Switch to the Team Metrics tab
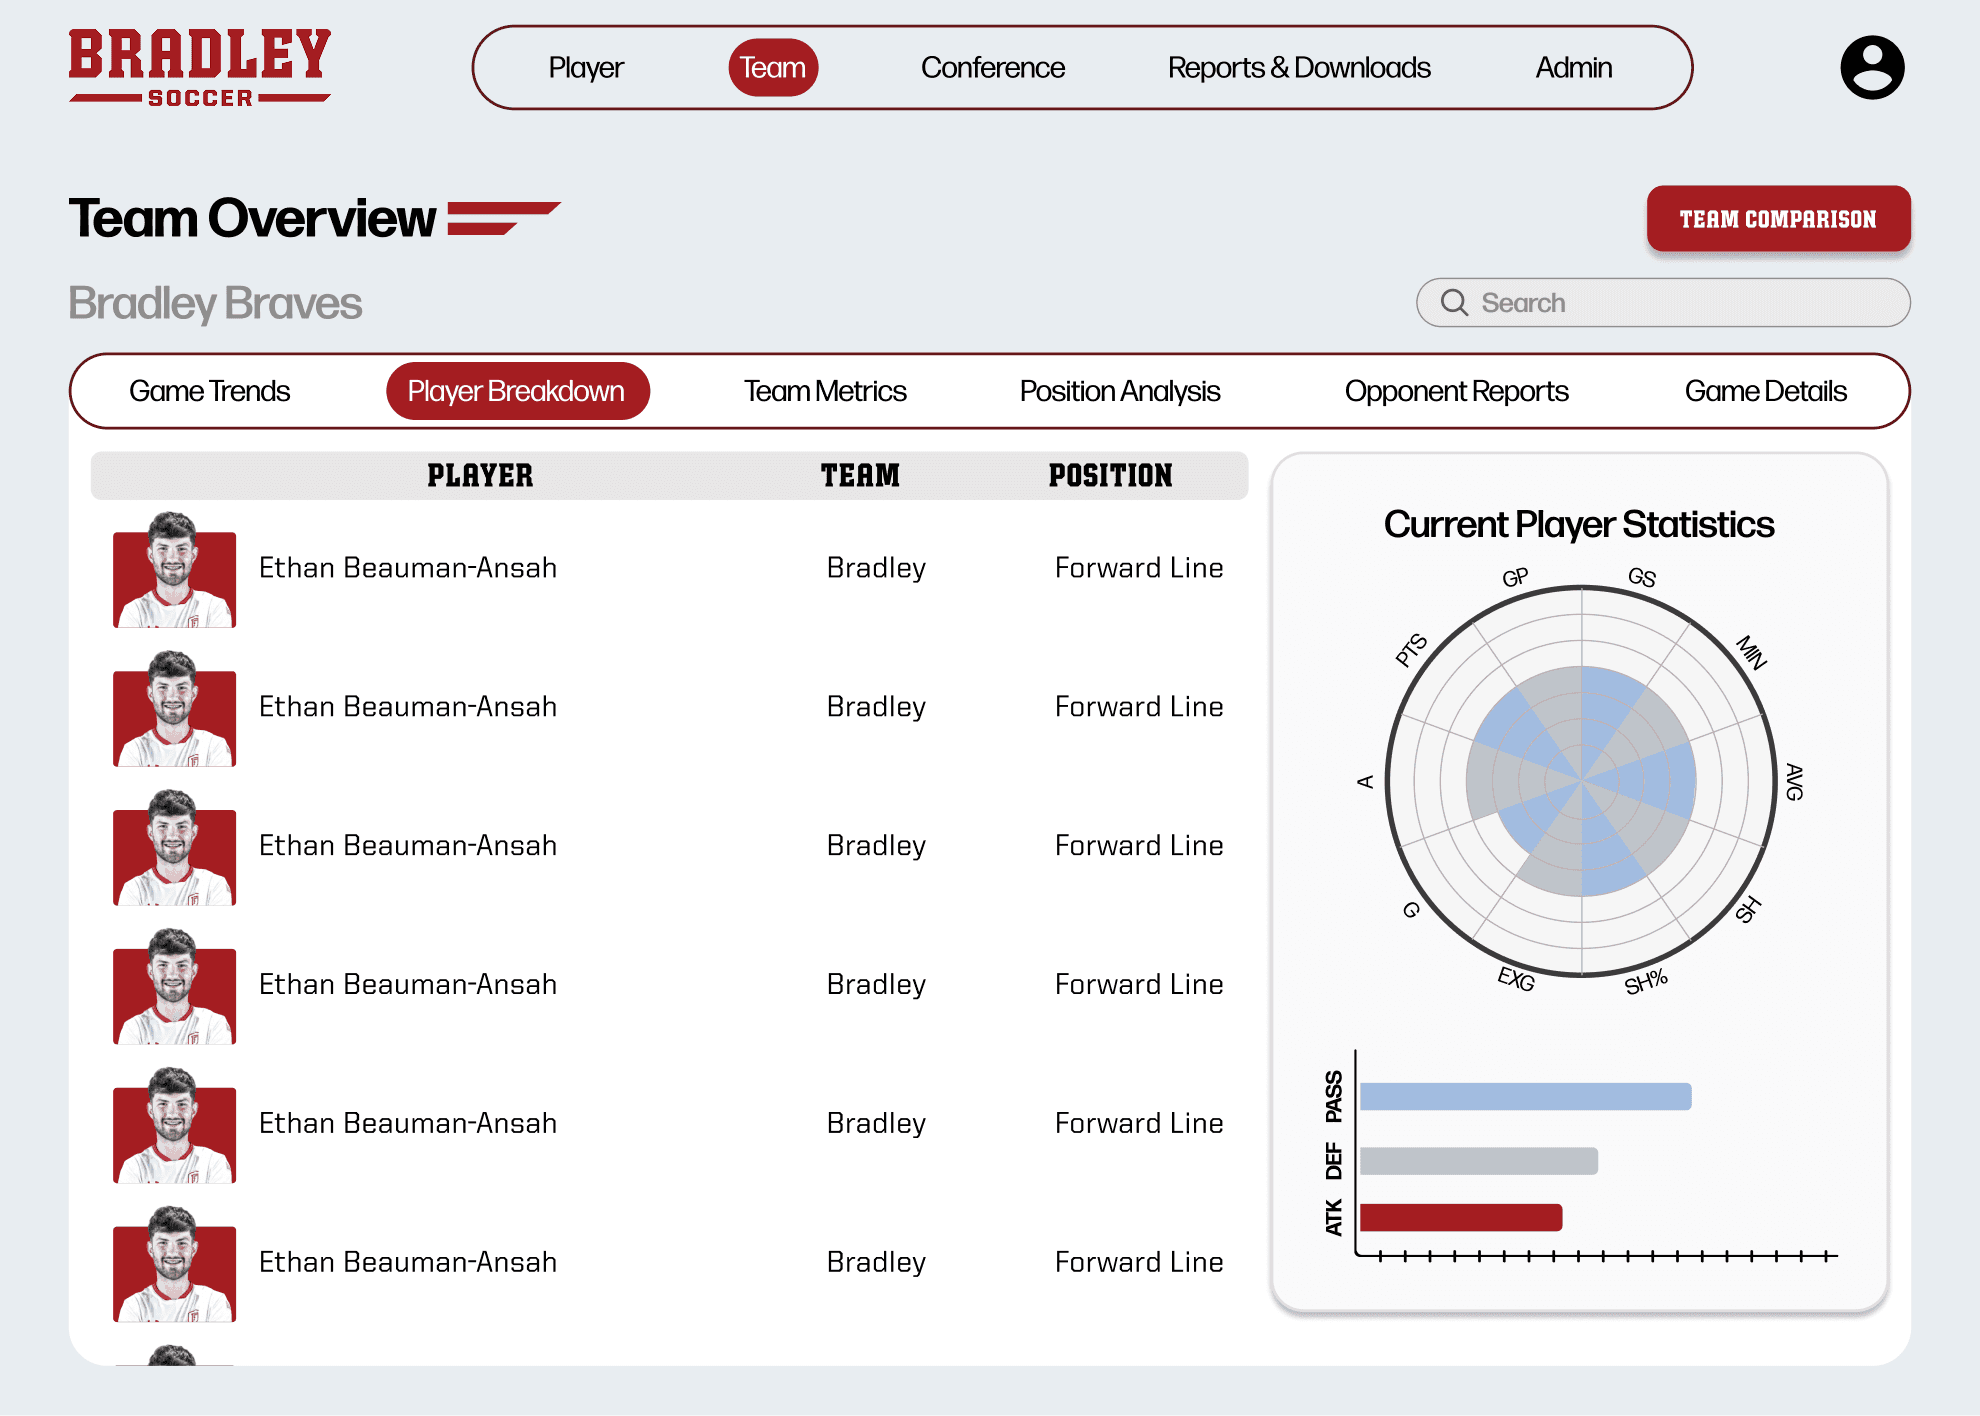The height and width of the screenshot is (1416, 1980). point(825,391)
